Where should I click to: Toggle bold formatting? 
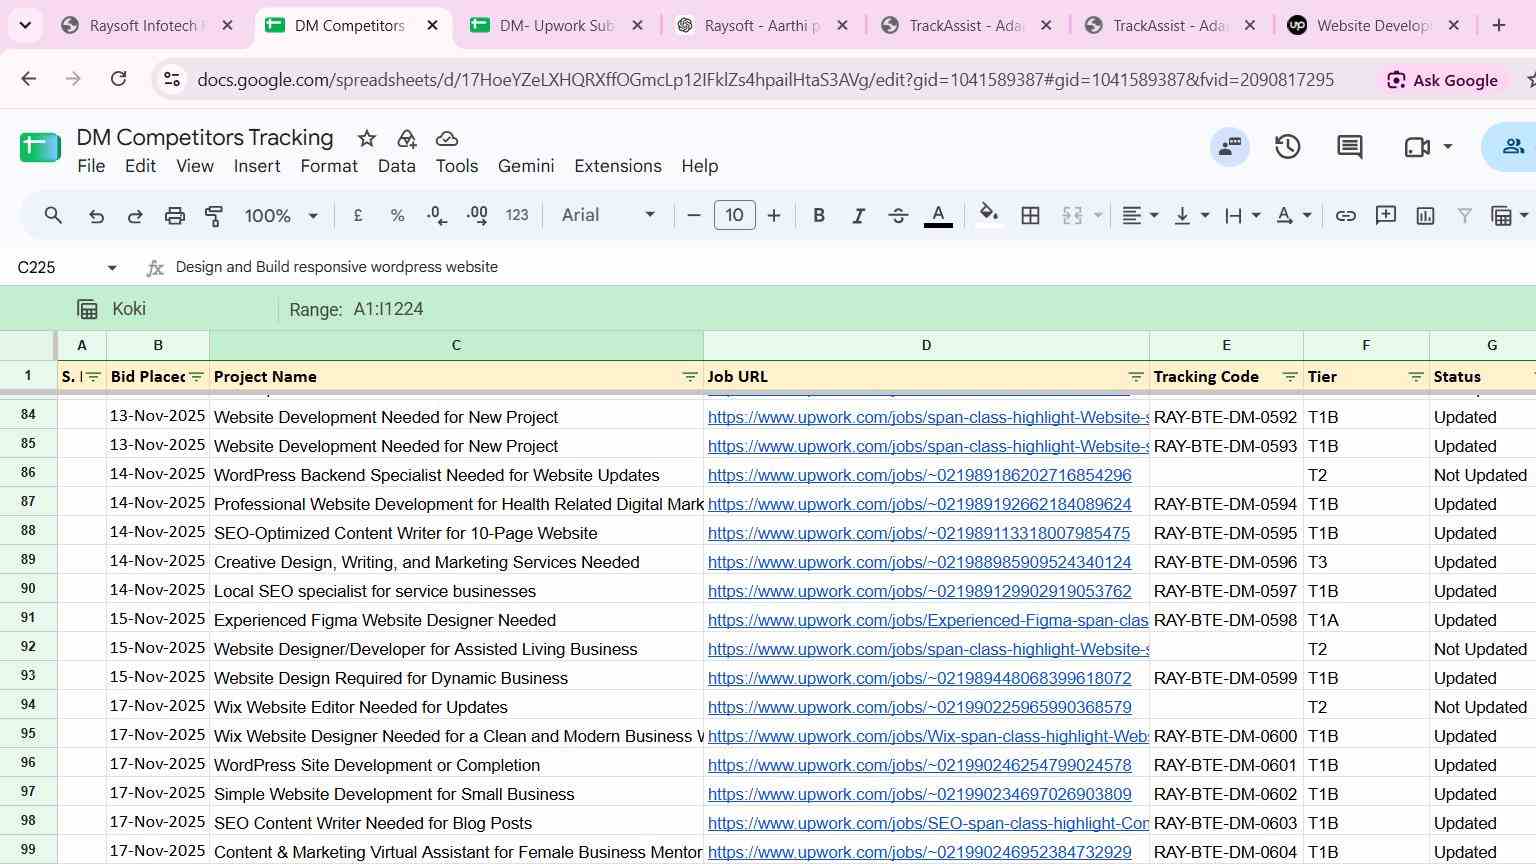pyautogui.click(x=819, y=215)
